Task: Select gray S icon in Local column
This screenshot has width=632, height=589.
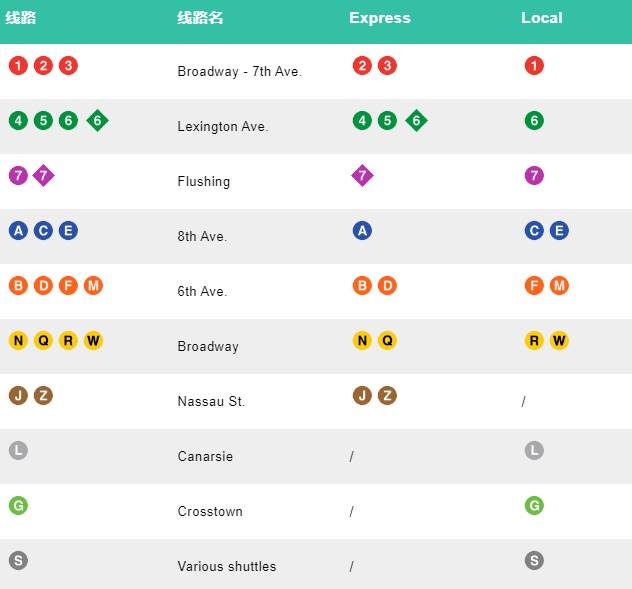Action: (534, 561)
